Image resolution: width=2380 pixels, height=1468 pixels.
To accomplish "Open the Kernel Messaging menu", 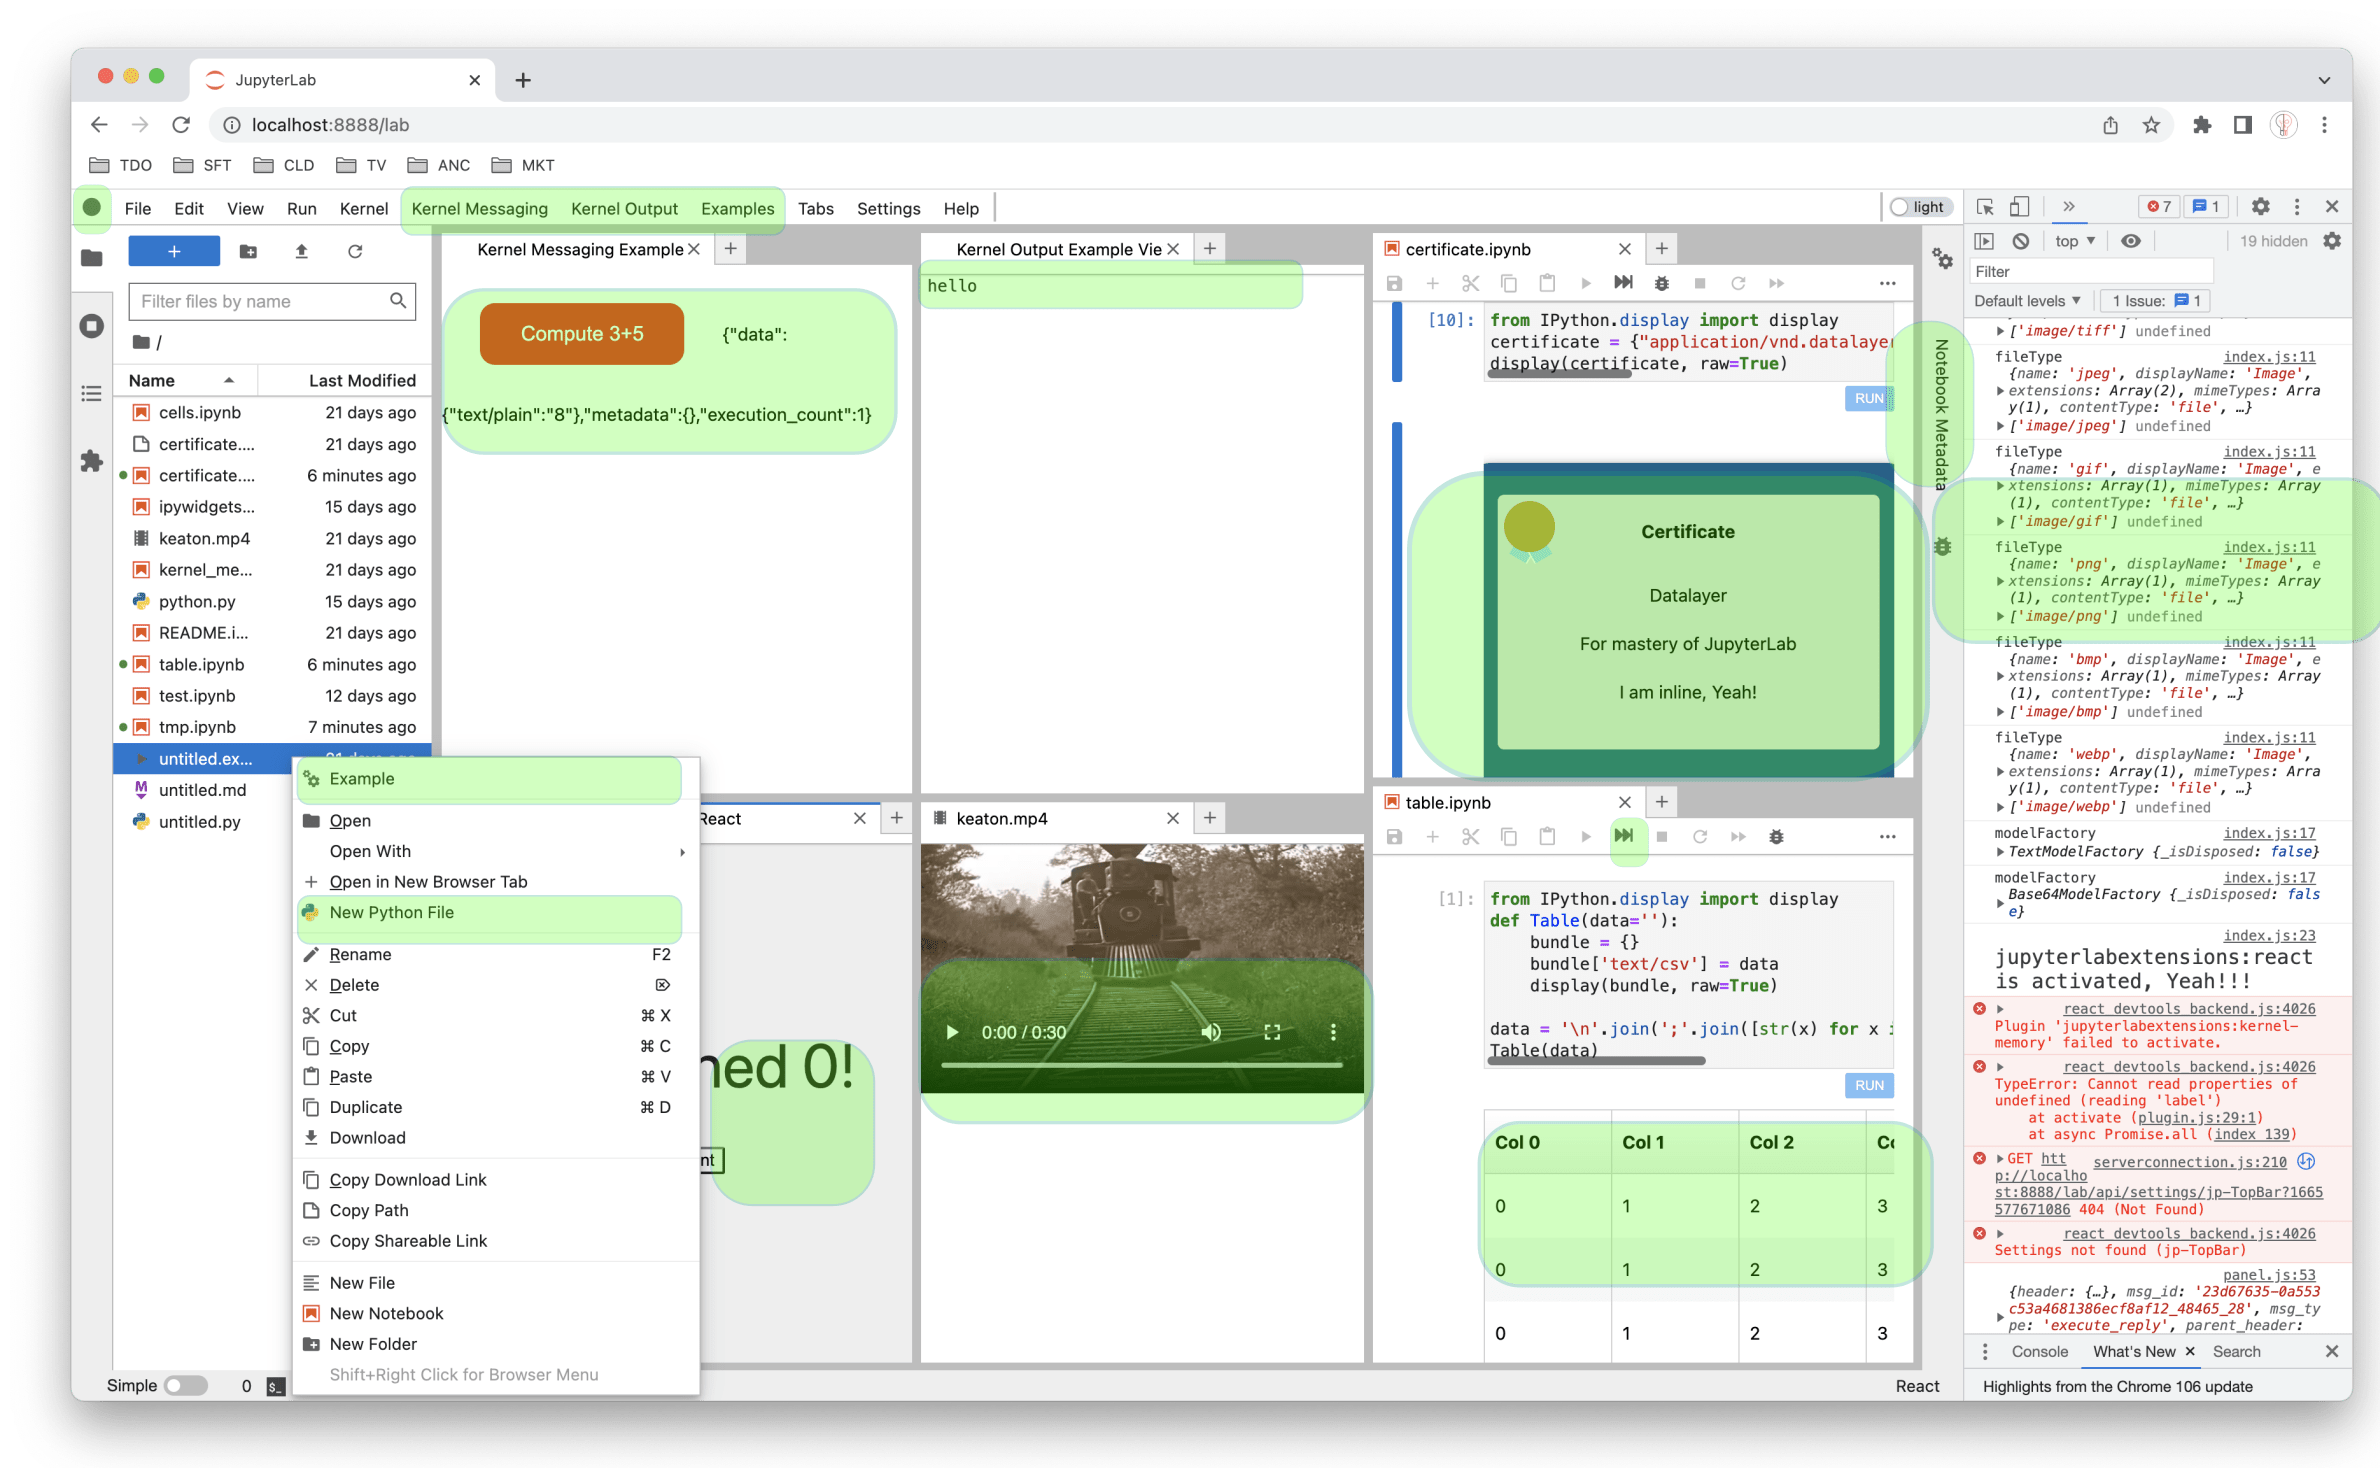I will point(480,208).
